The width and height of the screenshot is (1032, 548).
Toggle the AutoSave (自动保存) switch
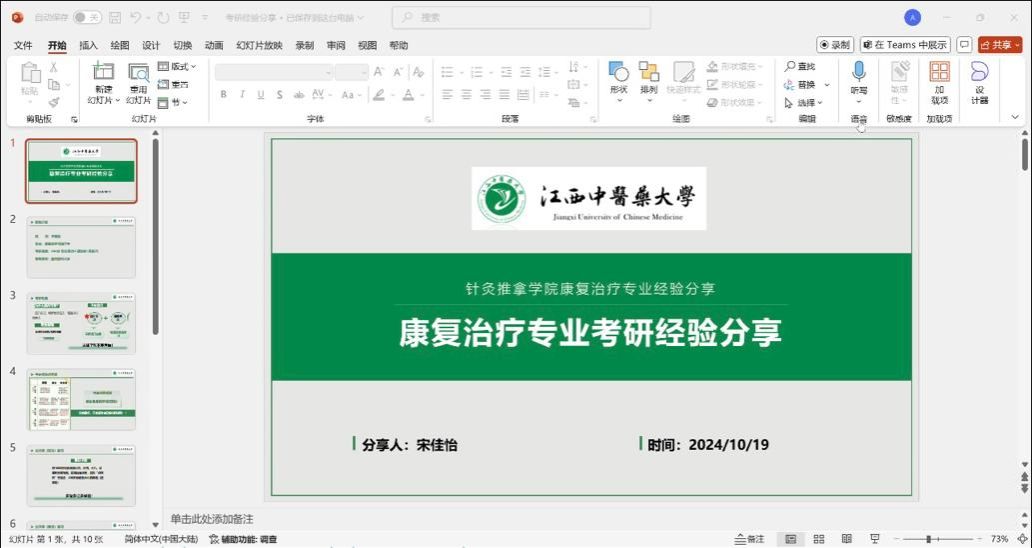[x=87, y=18]
